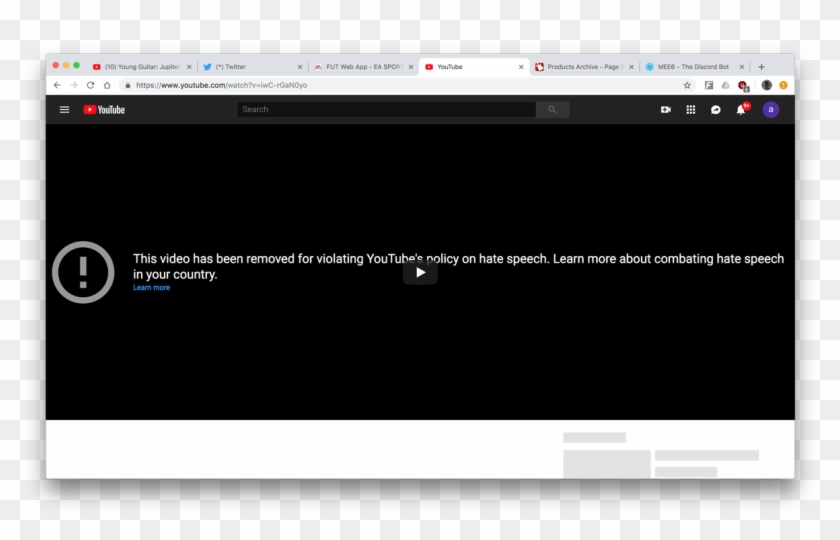
Task: Close the Young Guitar tab
Action: coord(189,67)
